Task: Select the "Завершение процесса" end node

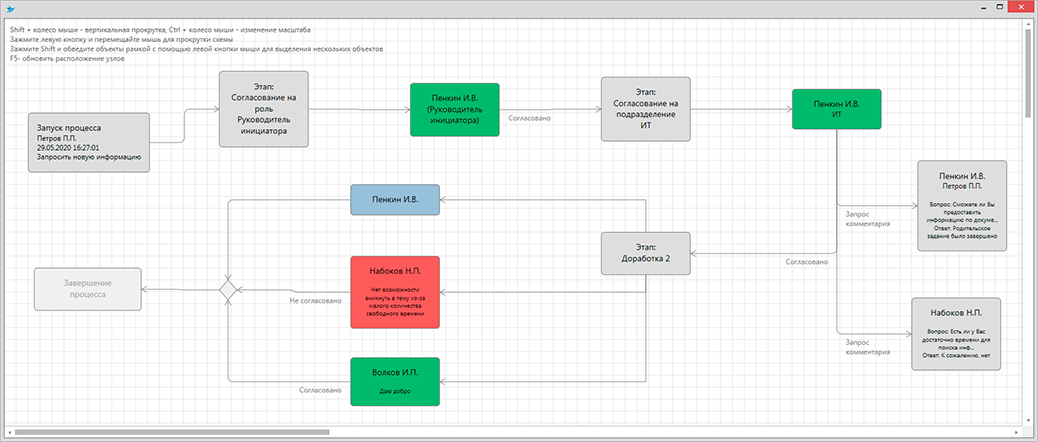Action: [x=87, y=288]
